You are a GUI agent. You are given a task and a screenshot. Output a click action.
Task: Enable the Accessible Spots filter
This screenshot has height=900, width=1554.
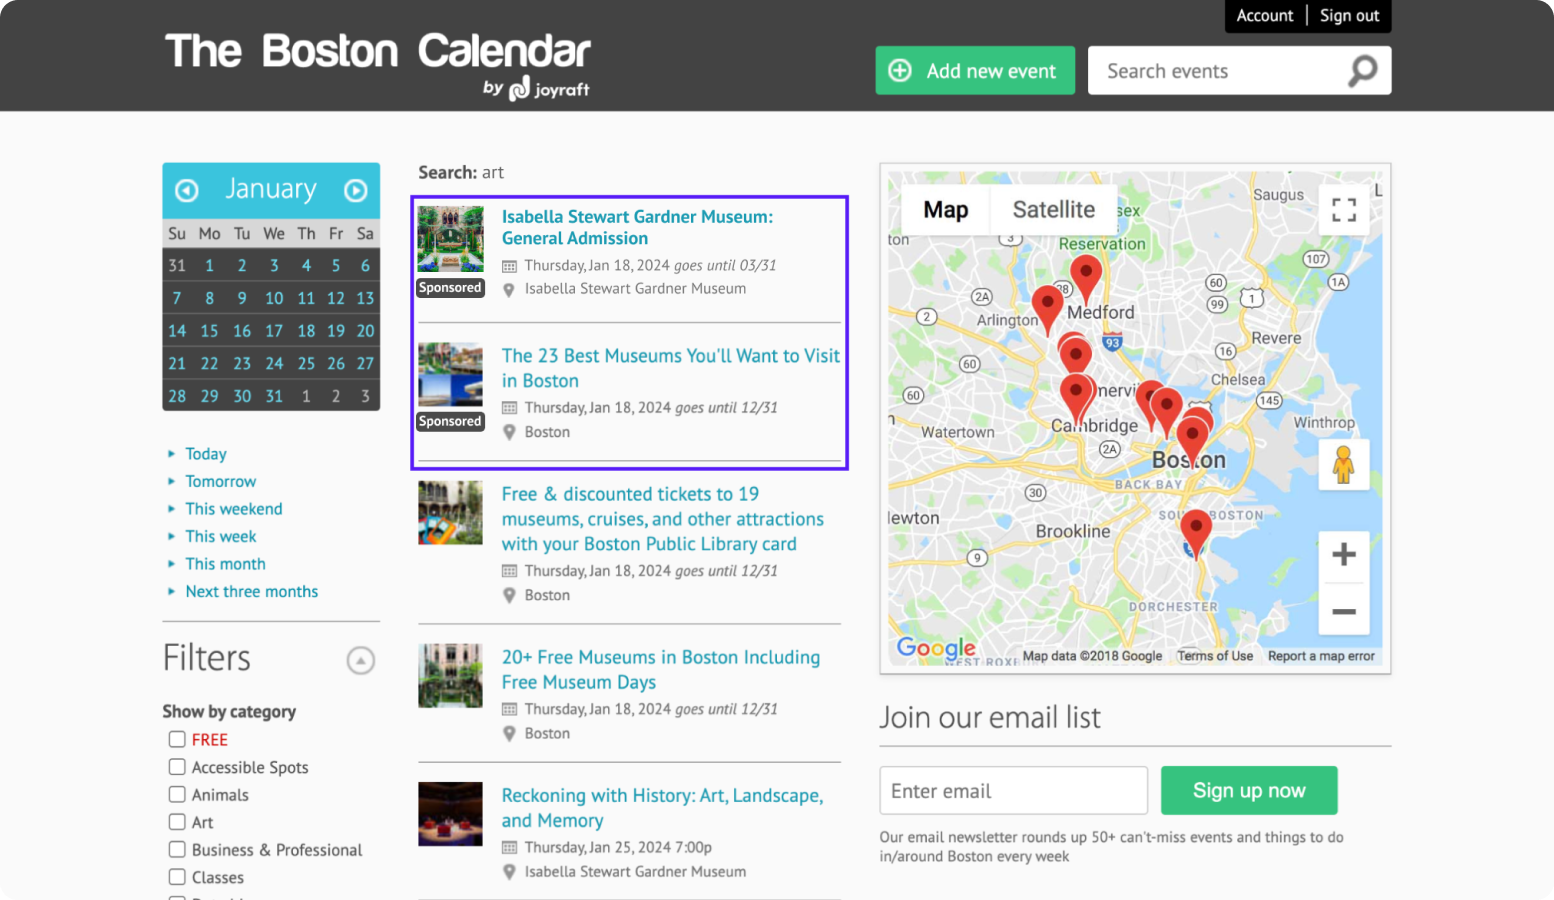pyautogui.click(x=177, y=767)
